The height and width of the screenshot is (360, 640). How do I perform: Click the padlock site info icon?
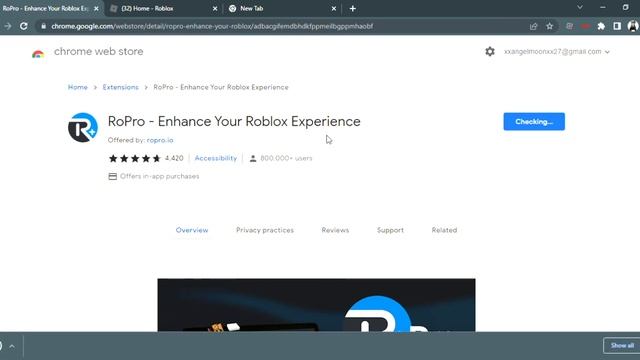(43, 26)
